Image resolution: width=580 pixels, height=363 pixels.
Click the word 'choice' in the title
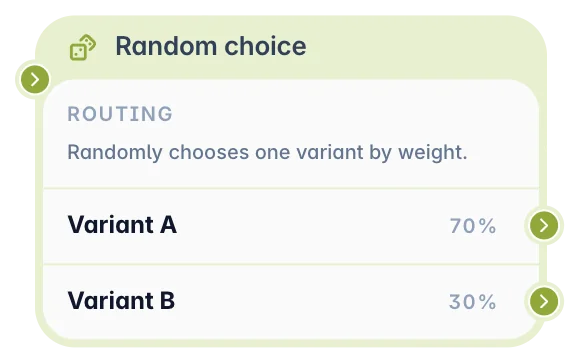266,46
